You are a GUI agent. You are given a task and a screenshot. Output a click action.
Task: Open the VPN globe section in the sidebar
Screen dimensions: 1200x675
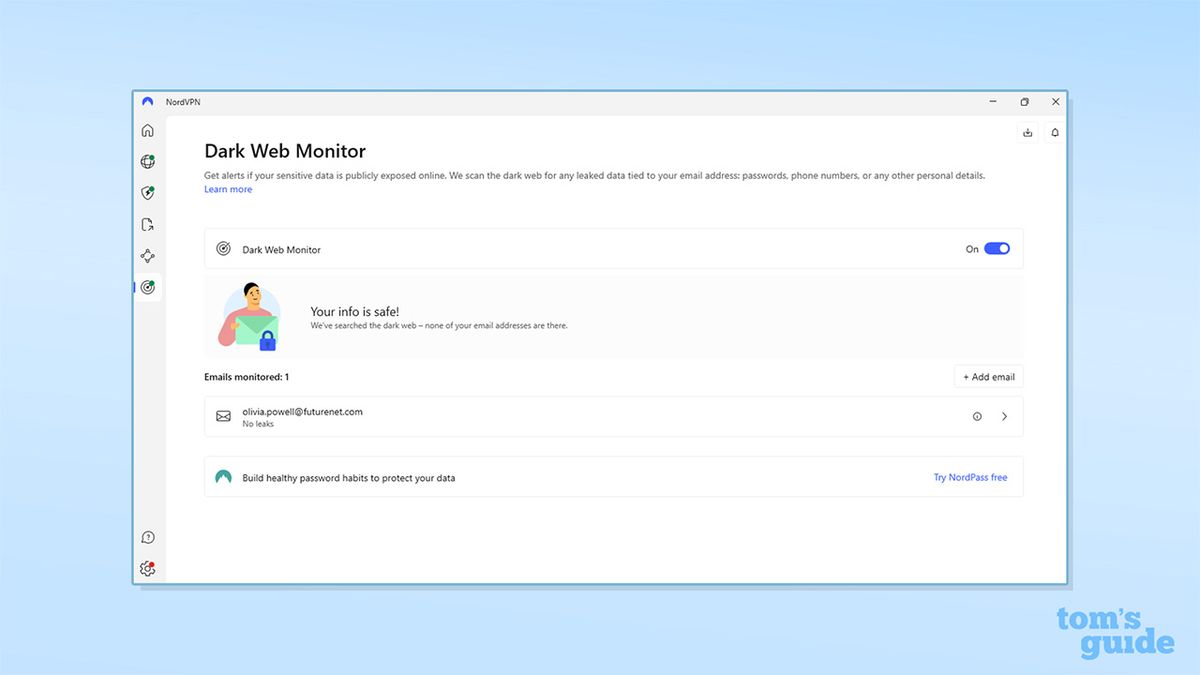click(x=148, y=162)
